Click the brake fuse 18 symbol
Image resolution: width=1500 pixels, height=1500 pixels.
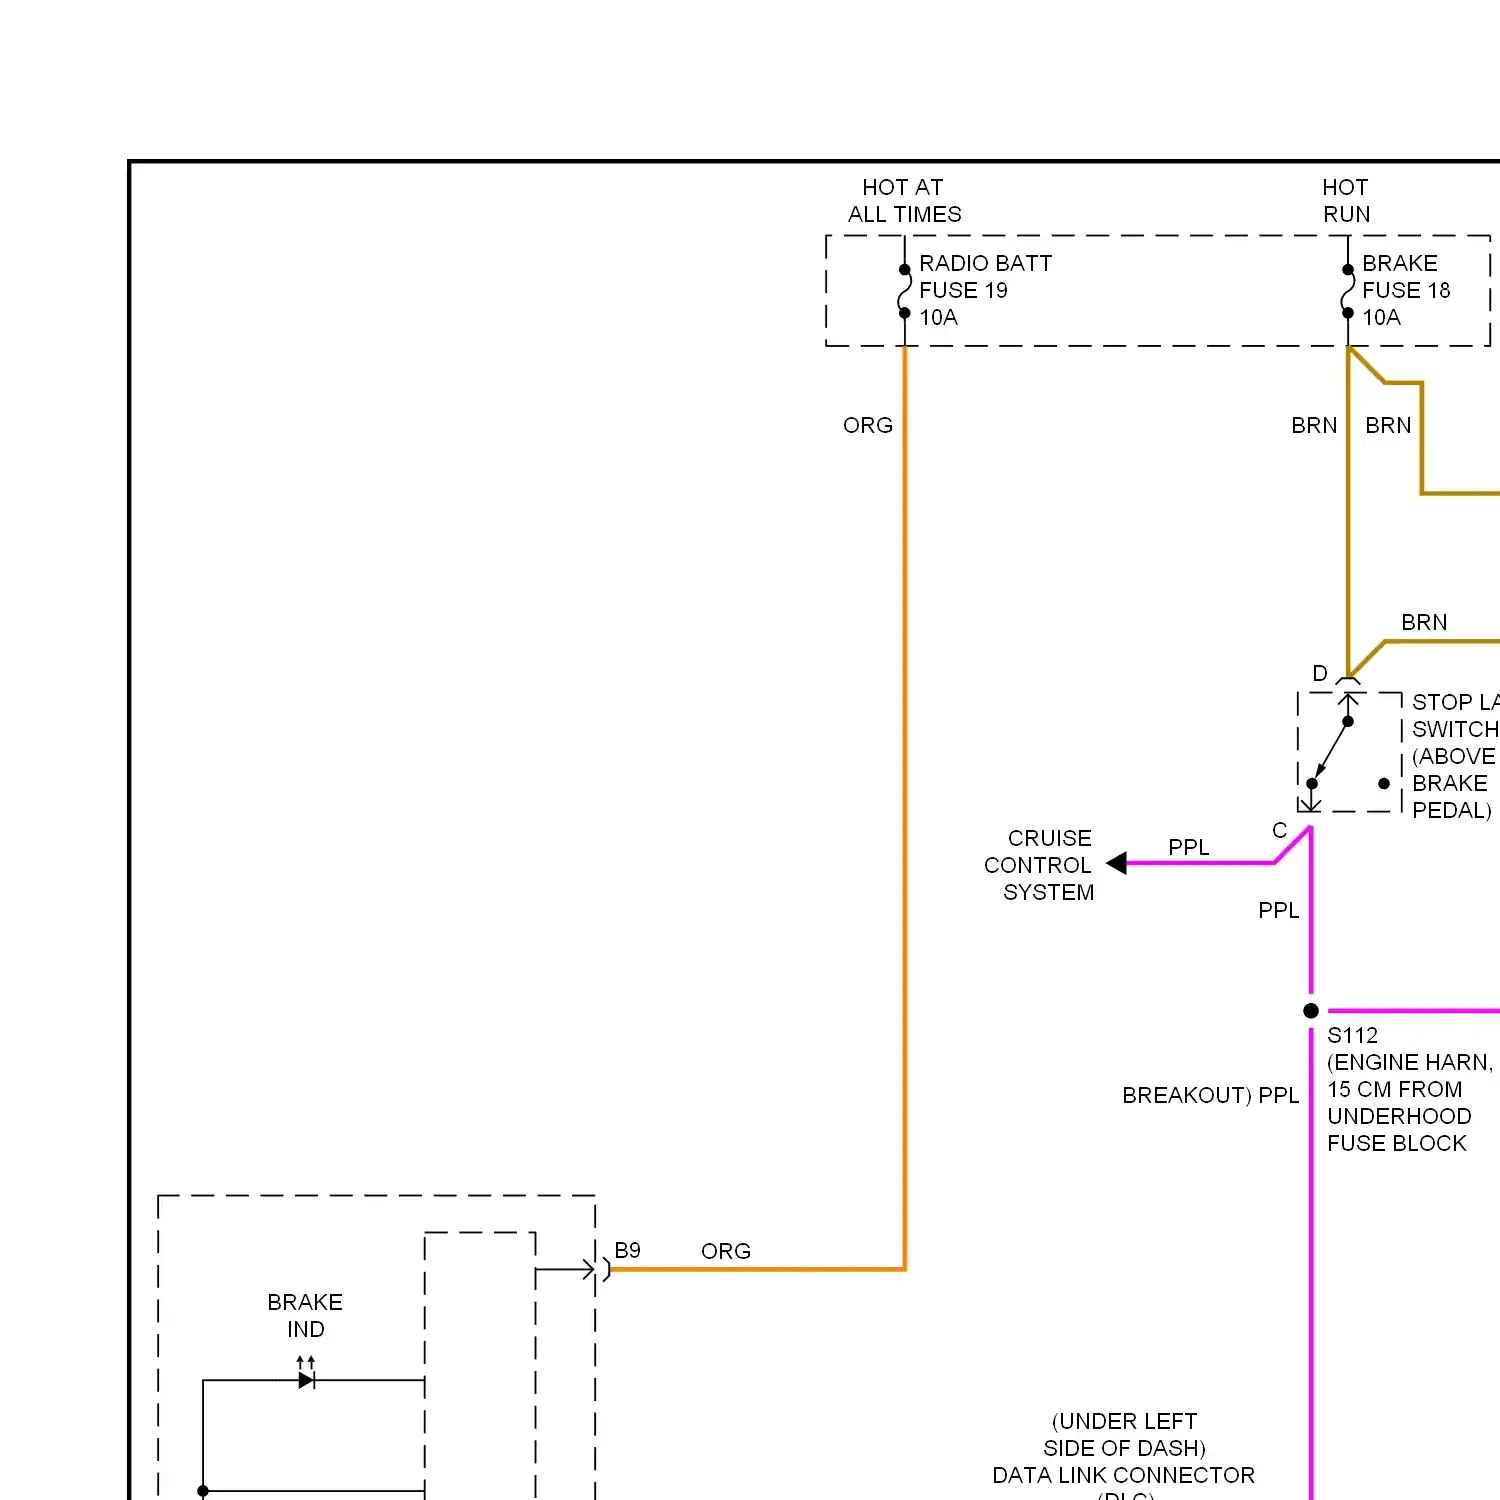tap(1347, 291)
